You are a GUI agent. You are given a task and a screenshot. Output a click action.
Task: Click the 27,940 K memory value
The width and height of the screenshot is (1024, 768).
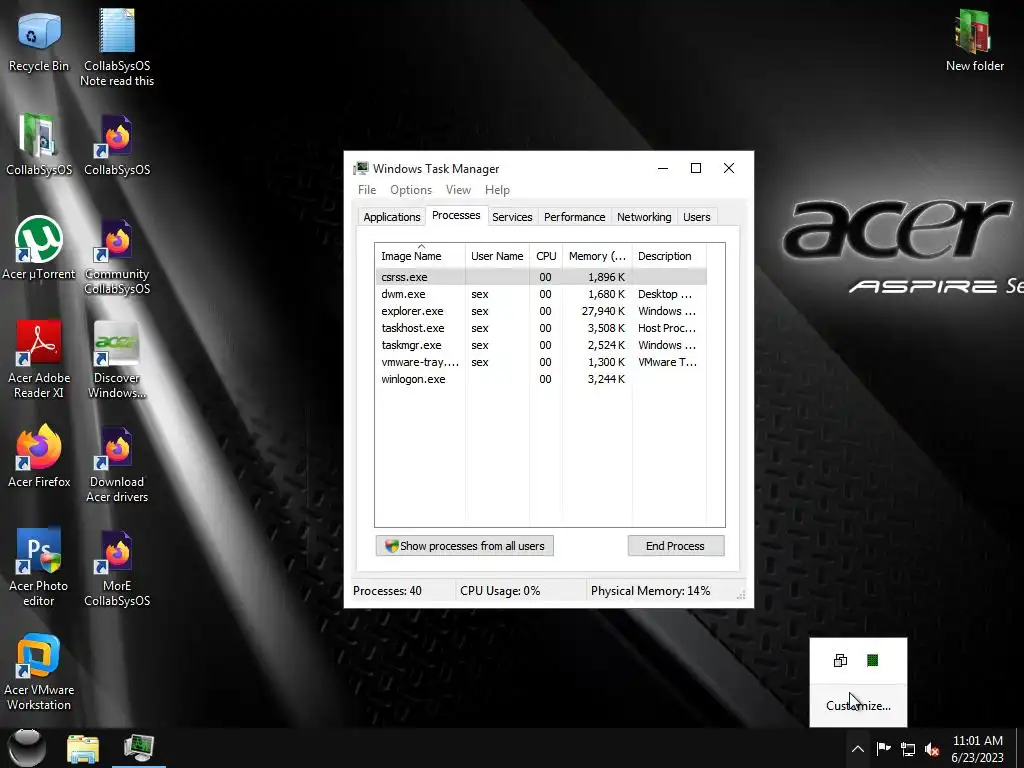click(x=603, y=311)
